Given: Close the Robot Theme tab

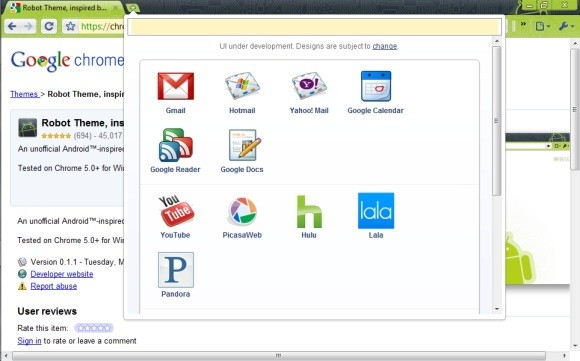Looking at the screenshot, I should pos(116,7).
